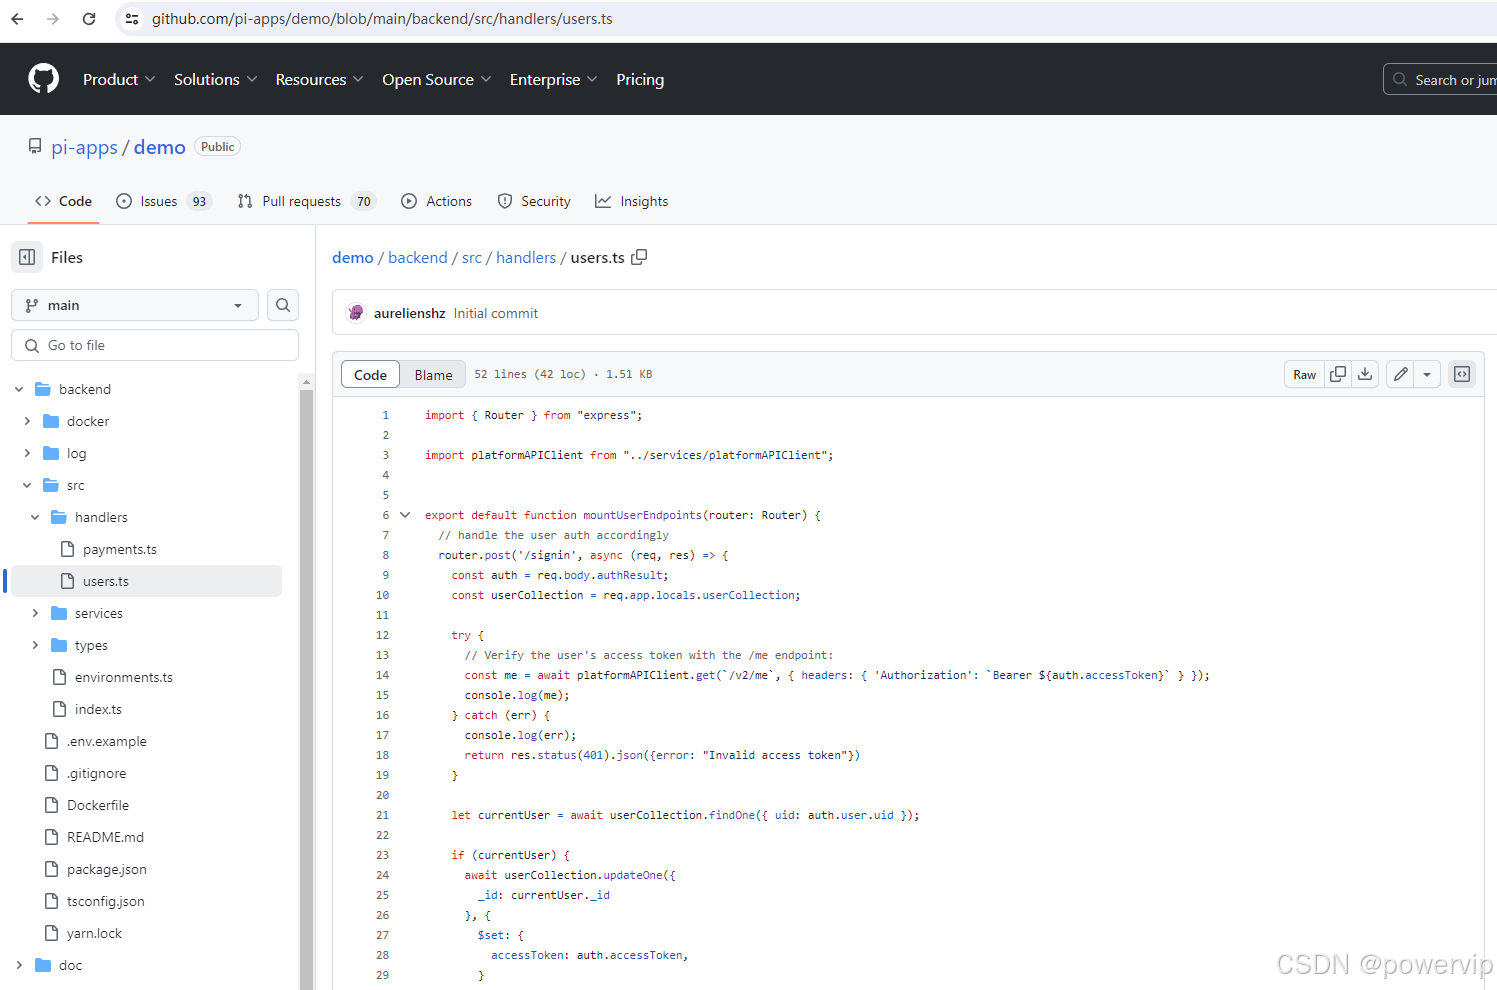Viewport: 1497px width, 990px height.
Task: Select the payments.ts file icon
Action: pyautogui.click(x=68, y=549)
